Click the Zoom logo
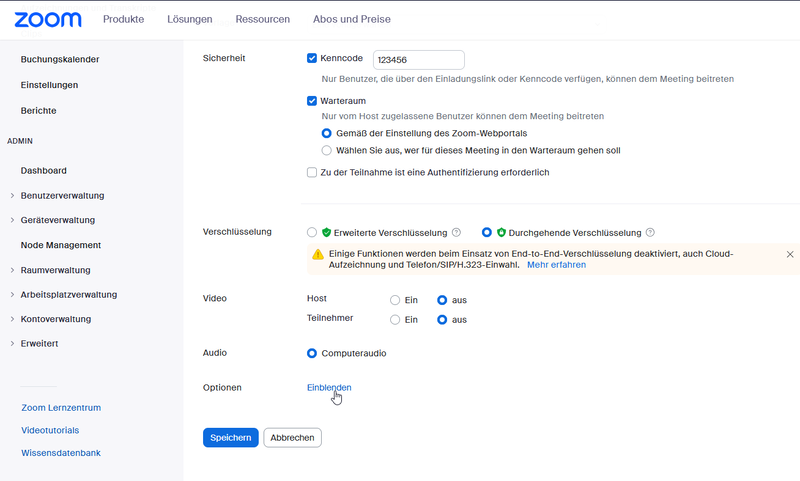 (48, 19)
